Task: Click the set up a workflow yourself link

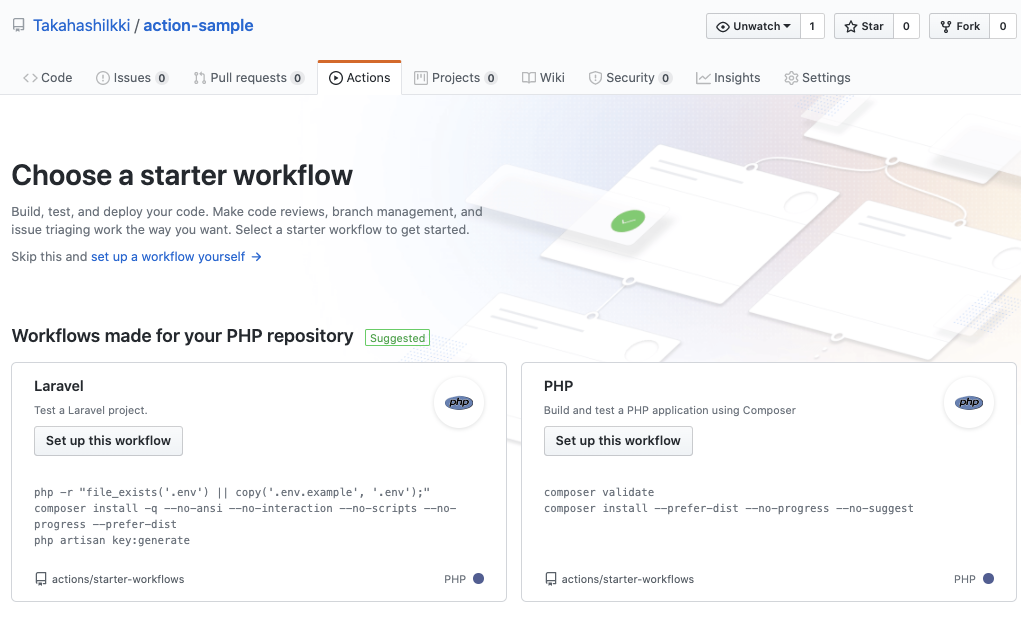Action: (x=168, y=257)
